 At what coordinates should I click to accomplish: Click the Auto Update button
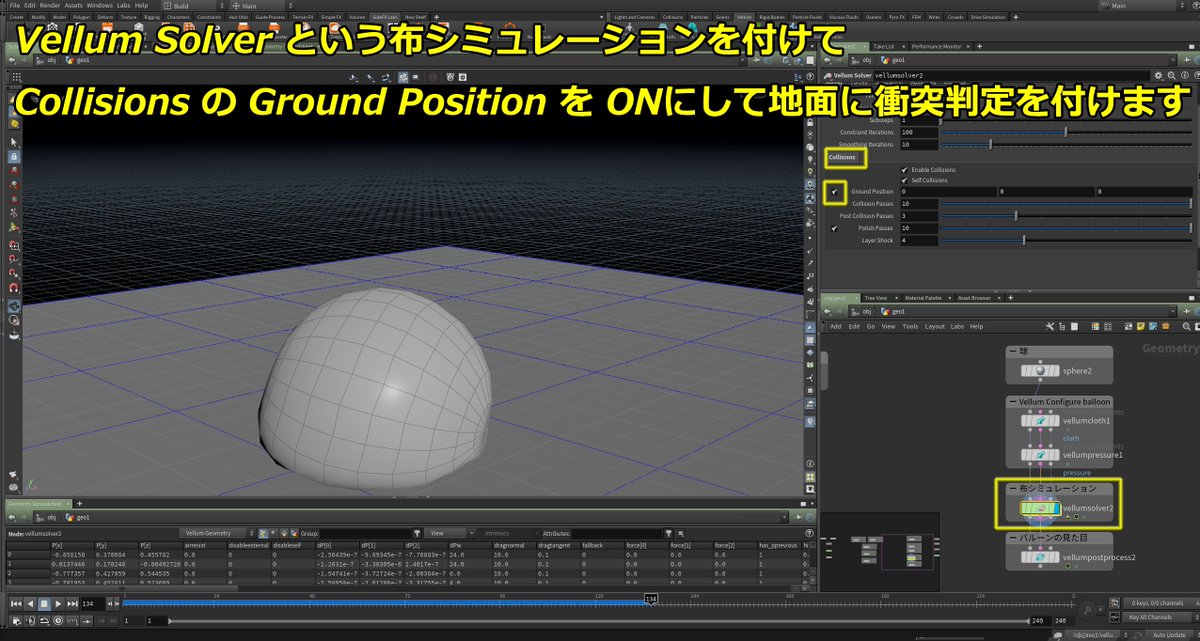pyautogui.click(x=1168, y=635)
